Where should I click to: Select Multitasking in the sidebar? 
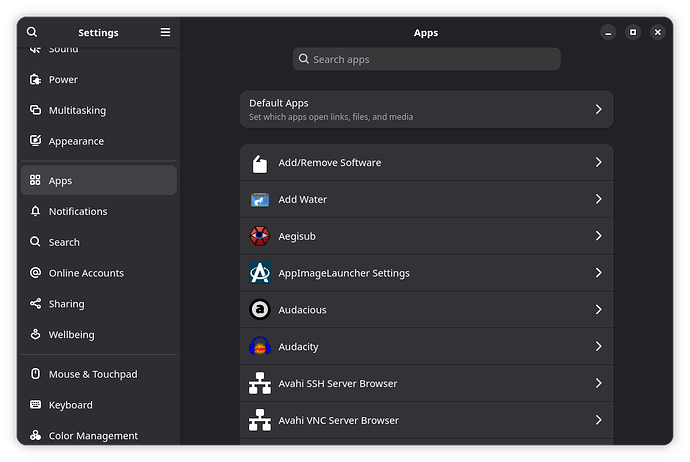[x=99, y=110]
